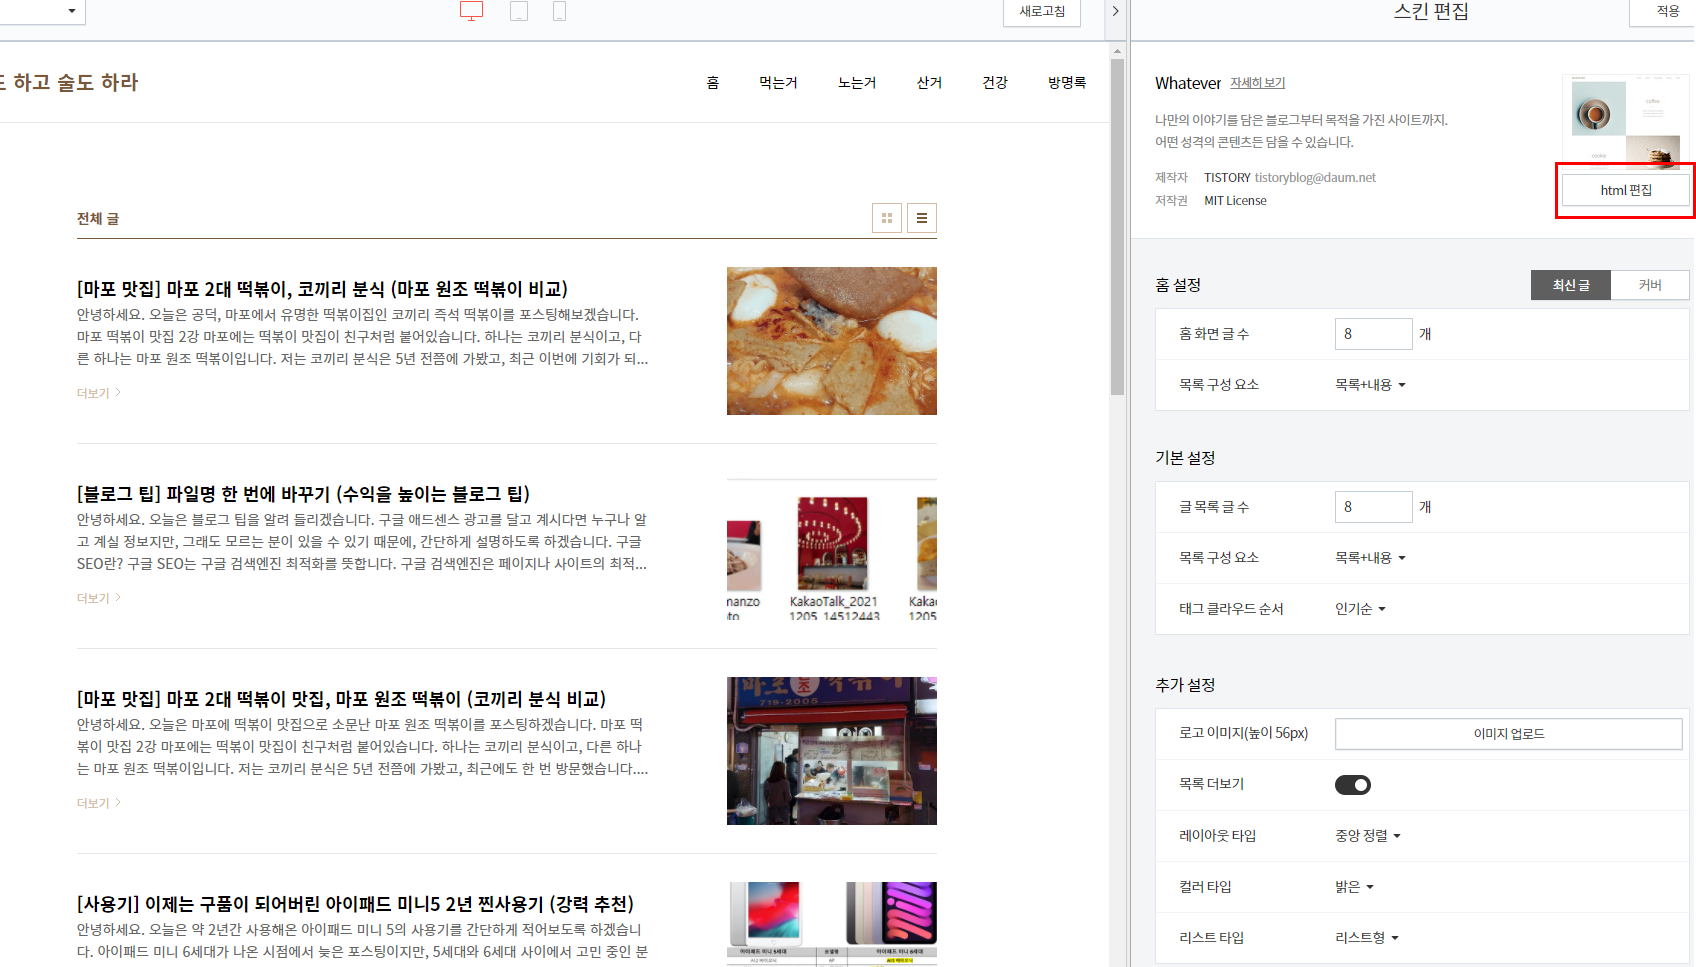Switch to the 커버 tab

tap(1649, 284)
